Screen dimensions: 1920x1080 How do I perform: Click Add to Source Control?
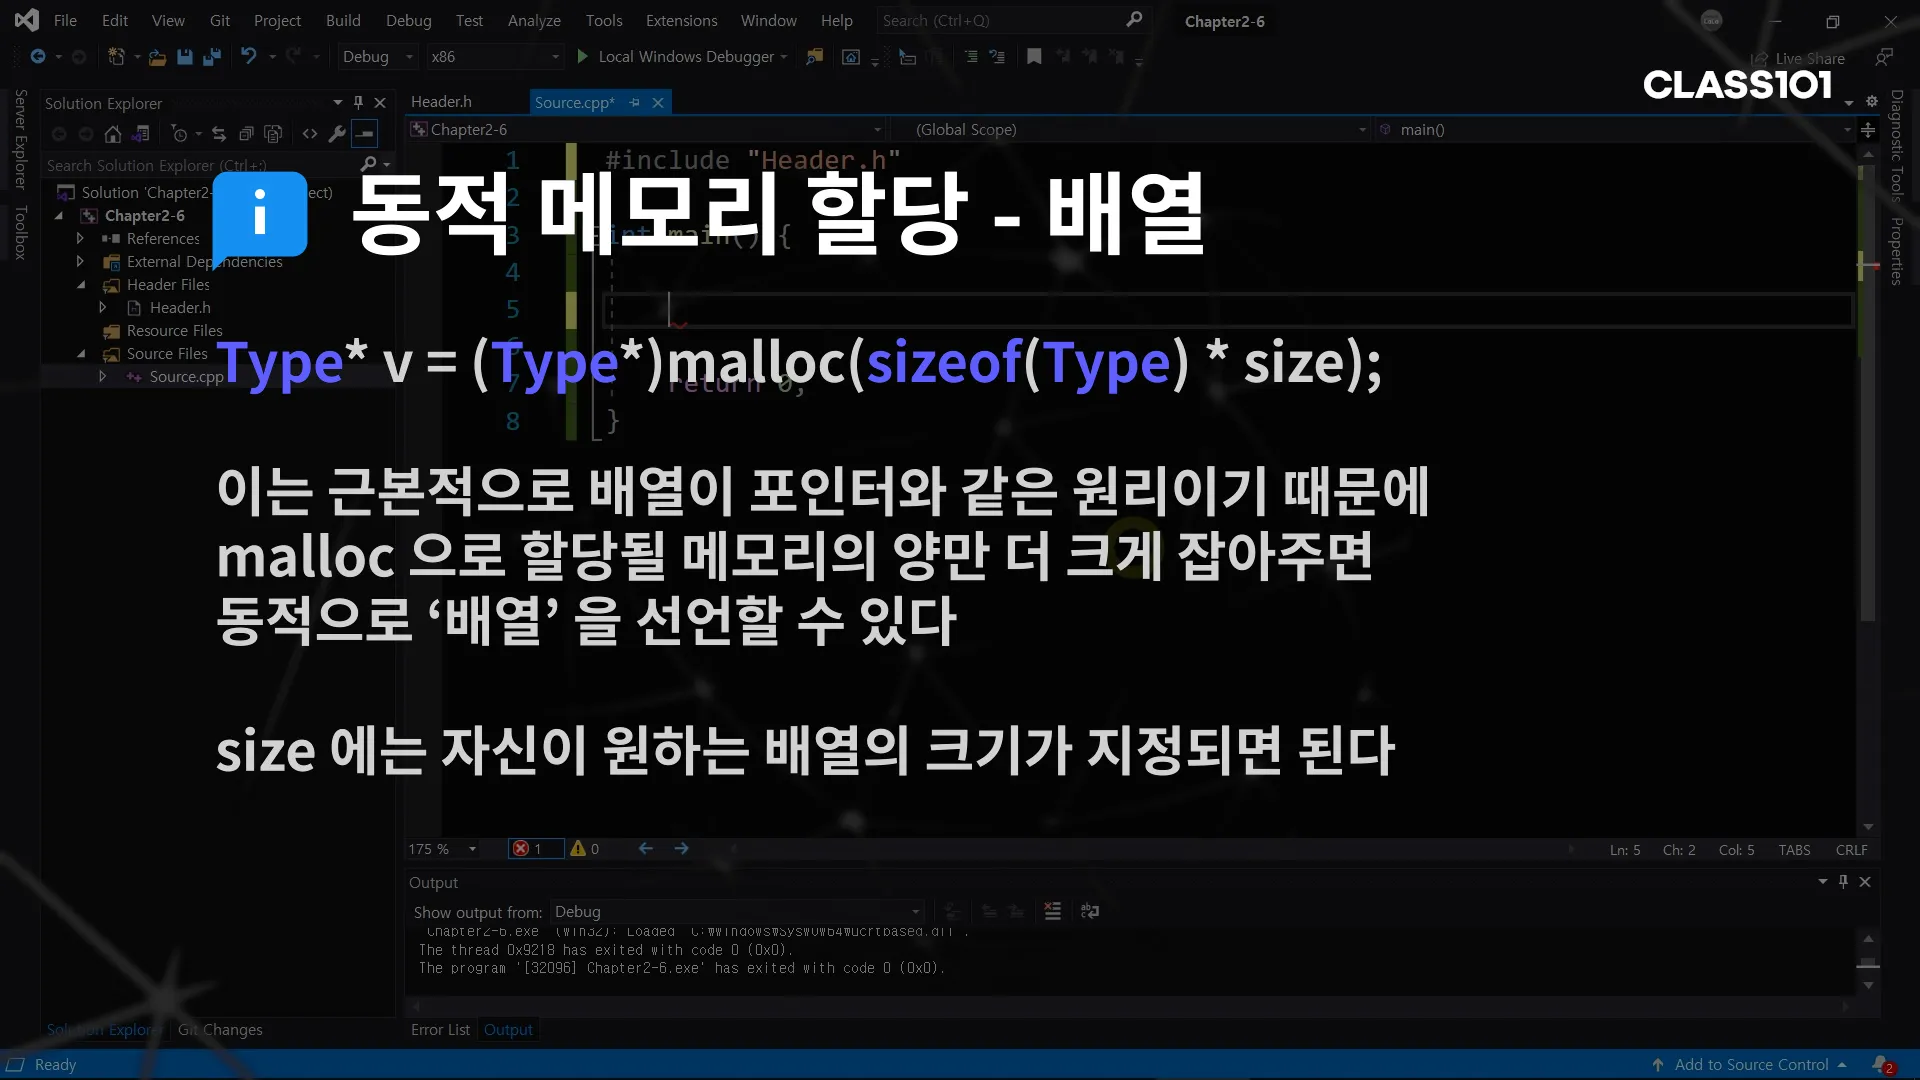tap(1750, 1065)
